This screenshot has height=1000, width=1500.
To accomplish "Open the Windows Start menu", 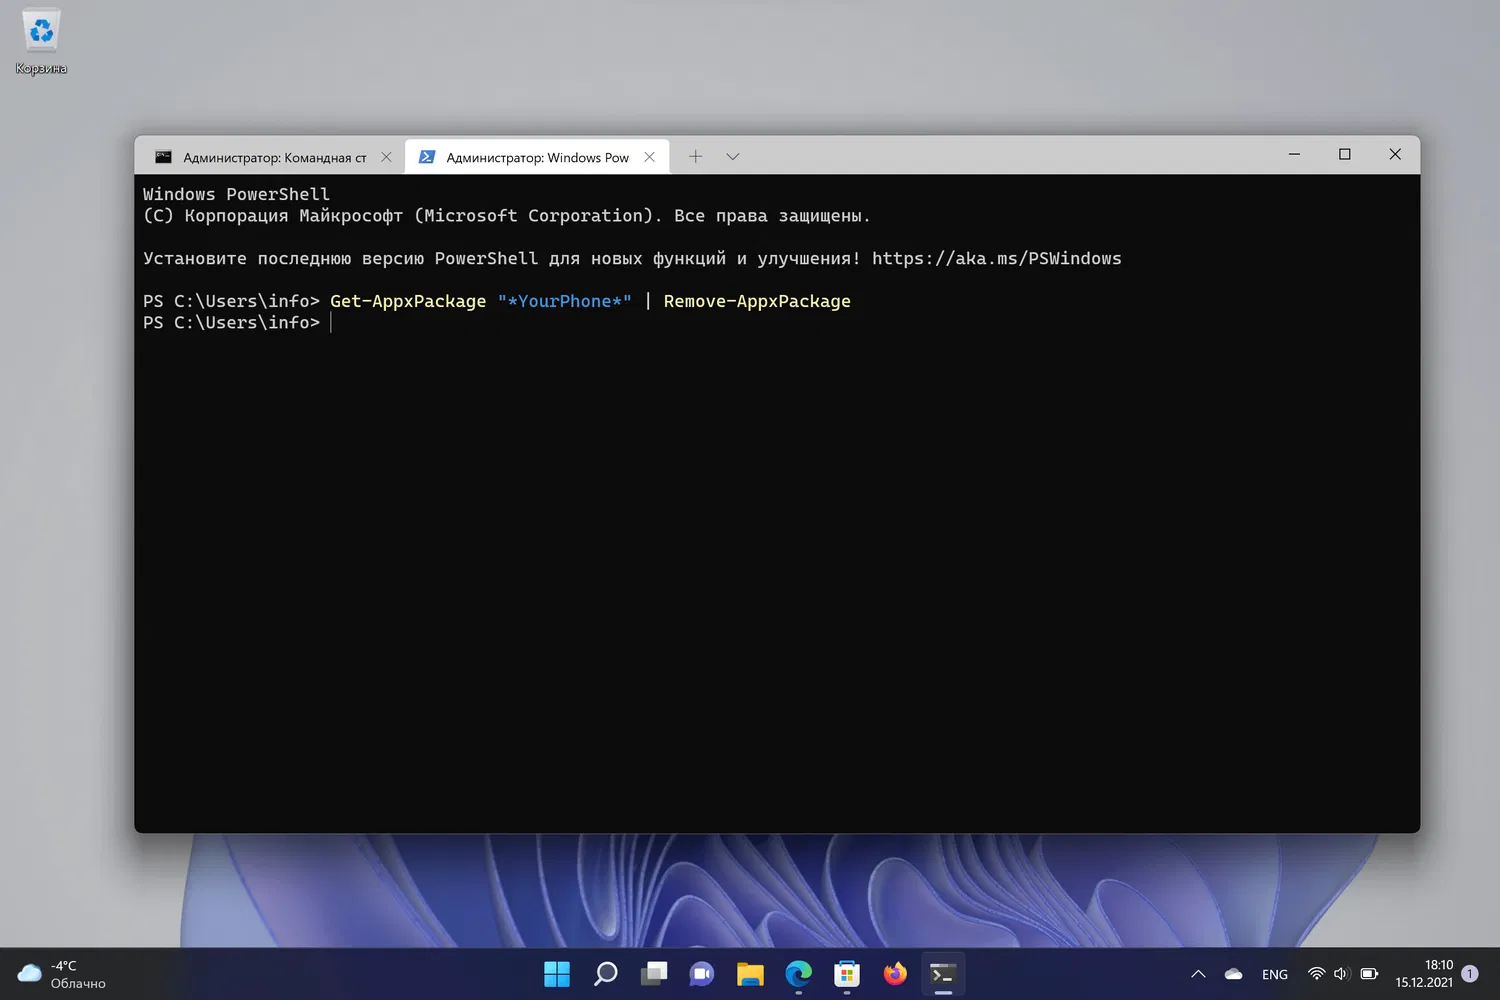I will point(557,974).
